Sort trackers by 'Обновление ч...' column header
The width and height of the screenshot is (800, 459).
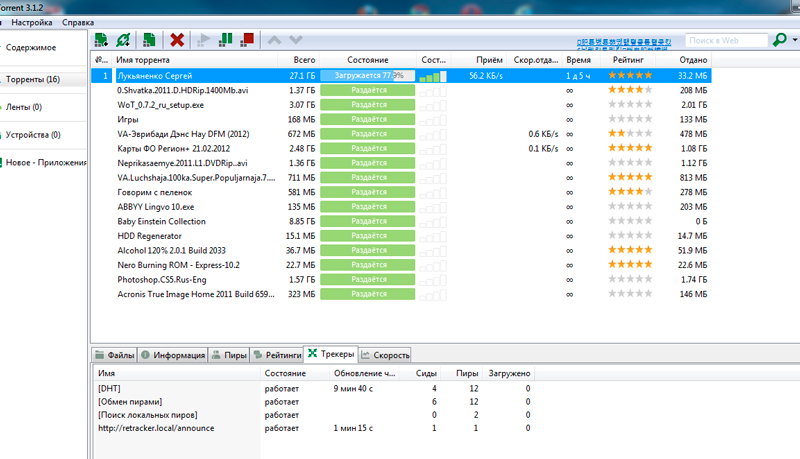click(364, 373)
